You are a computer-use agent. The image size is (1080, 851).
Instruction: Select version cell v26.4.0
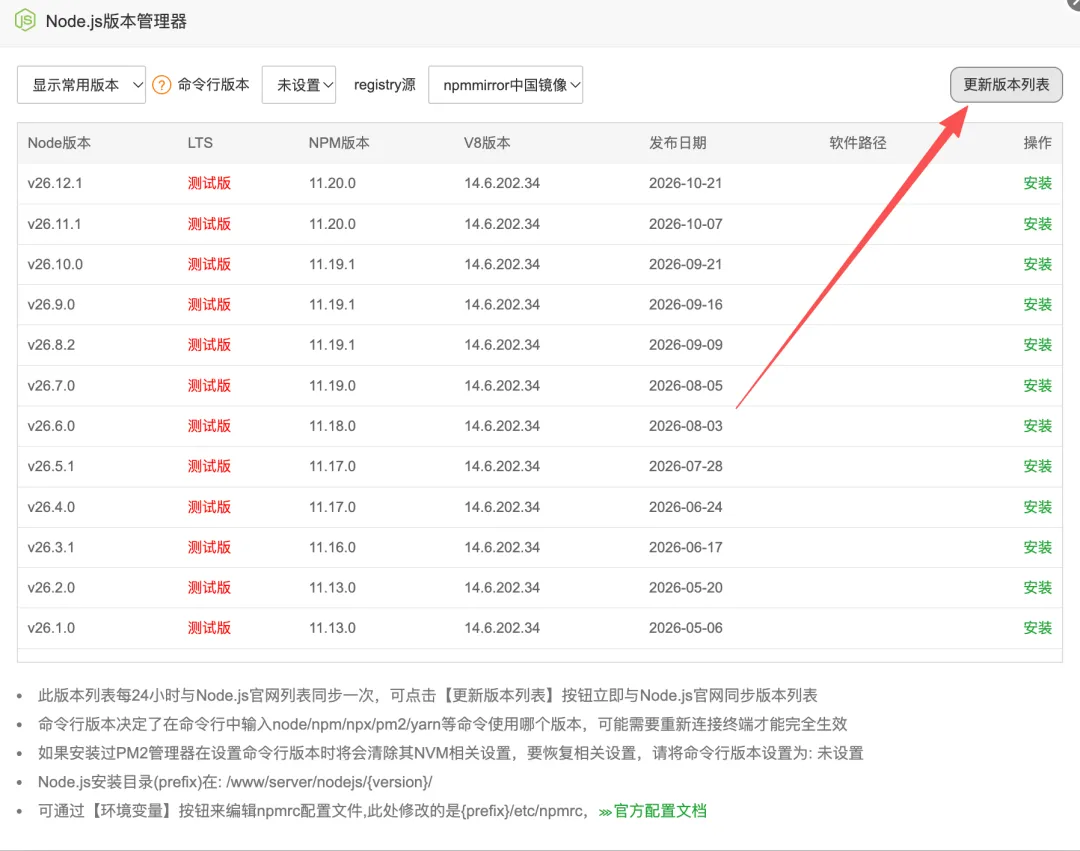(x=51, y=507)
